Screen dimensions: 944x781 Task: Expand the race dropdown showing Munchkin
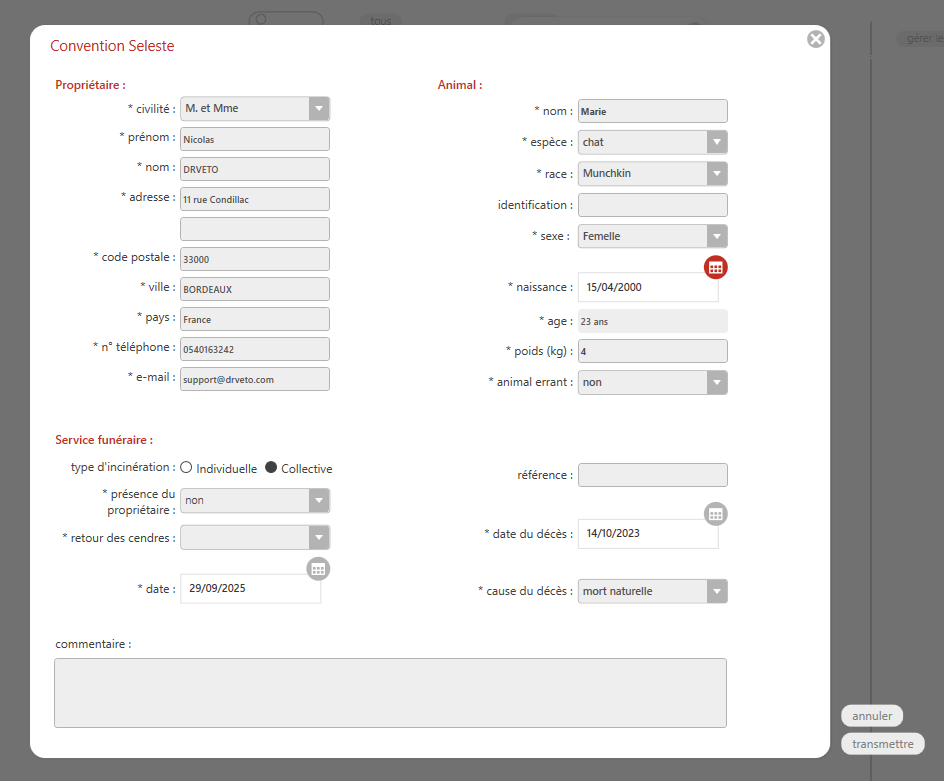click(x=716, y=173)
